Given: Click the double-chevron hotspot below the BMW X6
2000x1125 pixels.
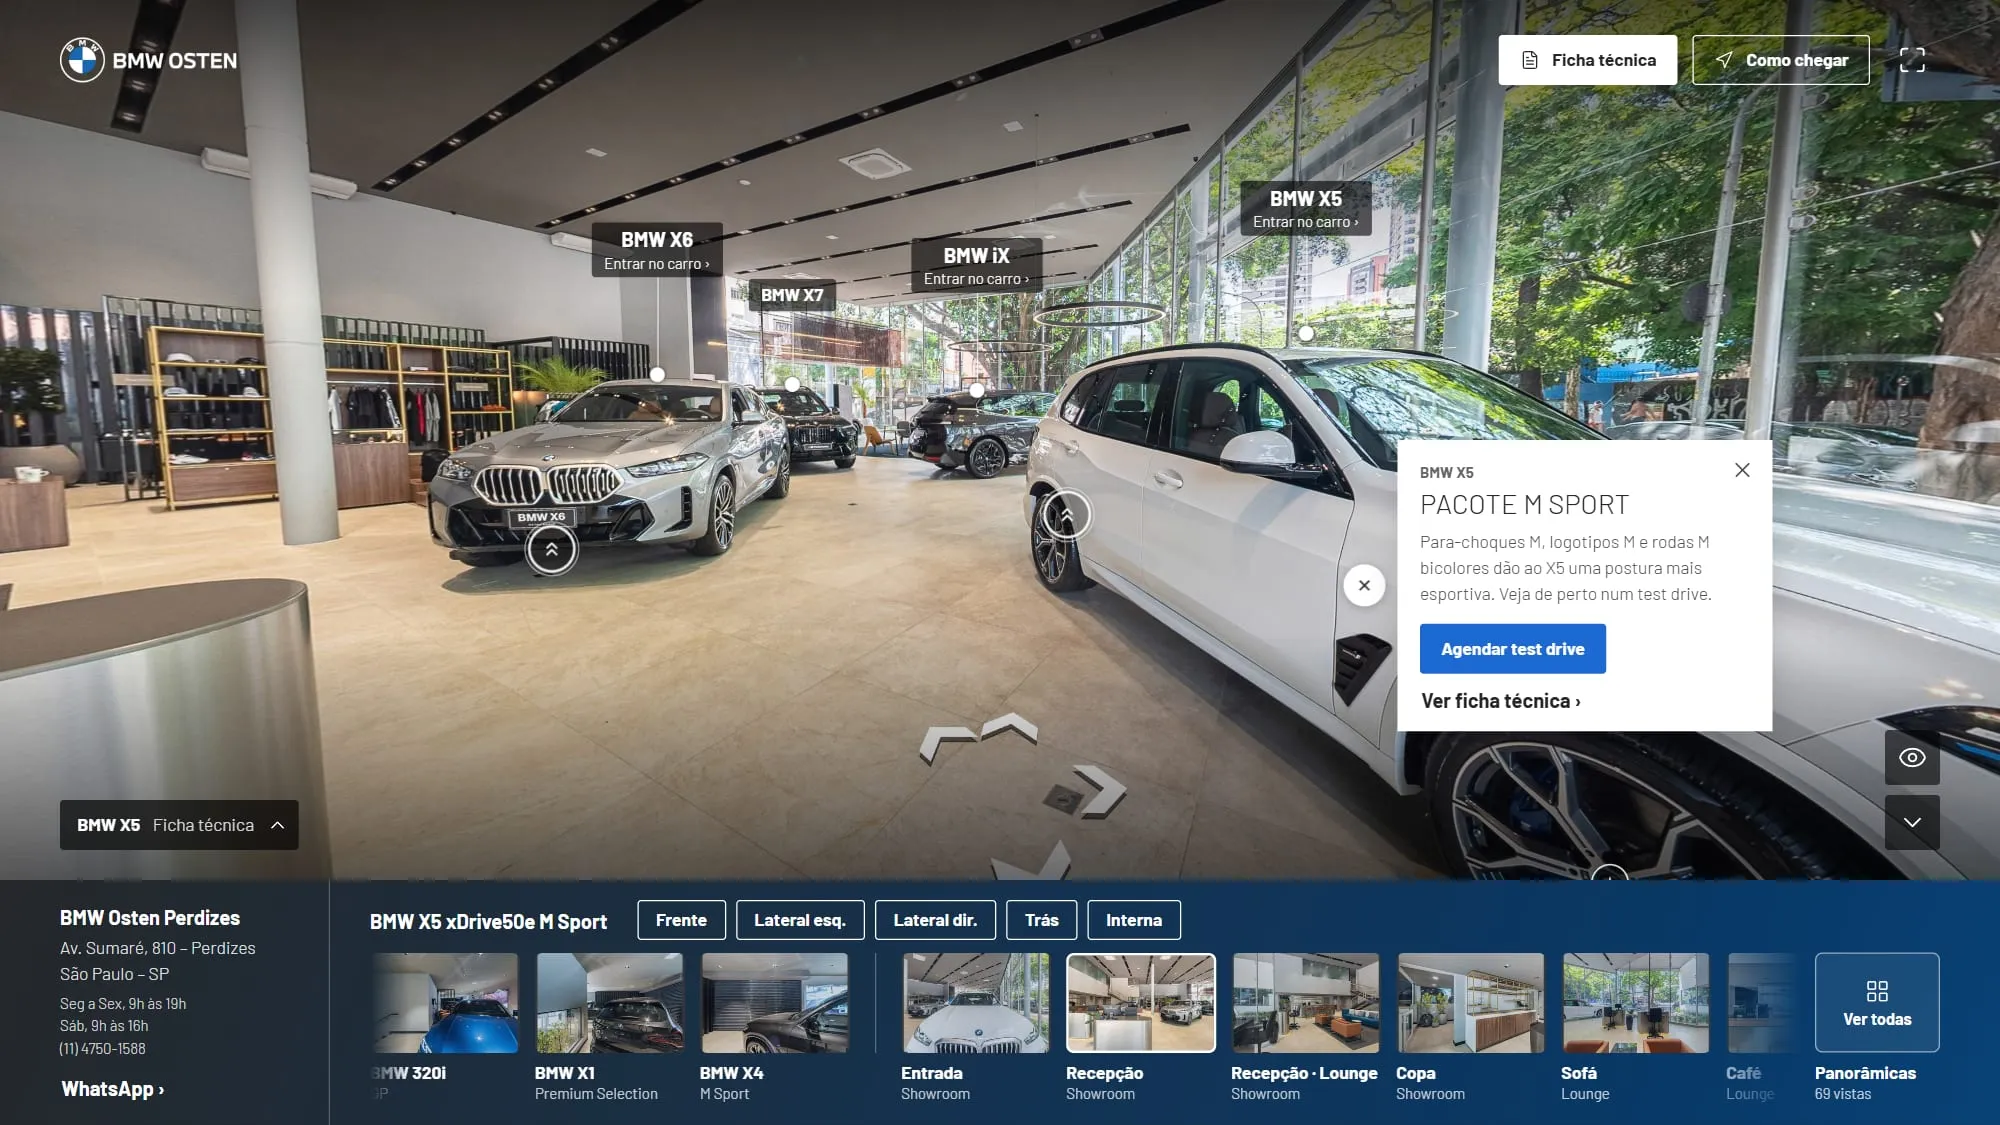Looking at the screenshot, I should pos(551,549).
